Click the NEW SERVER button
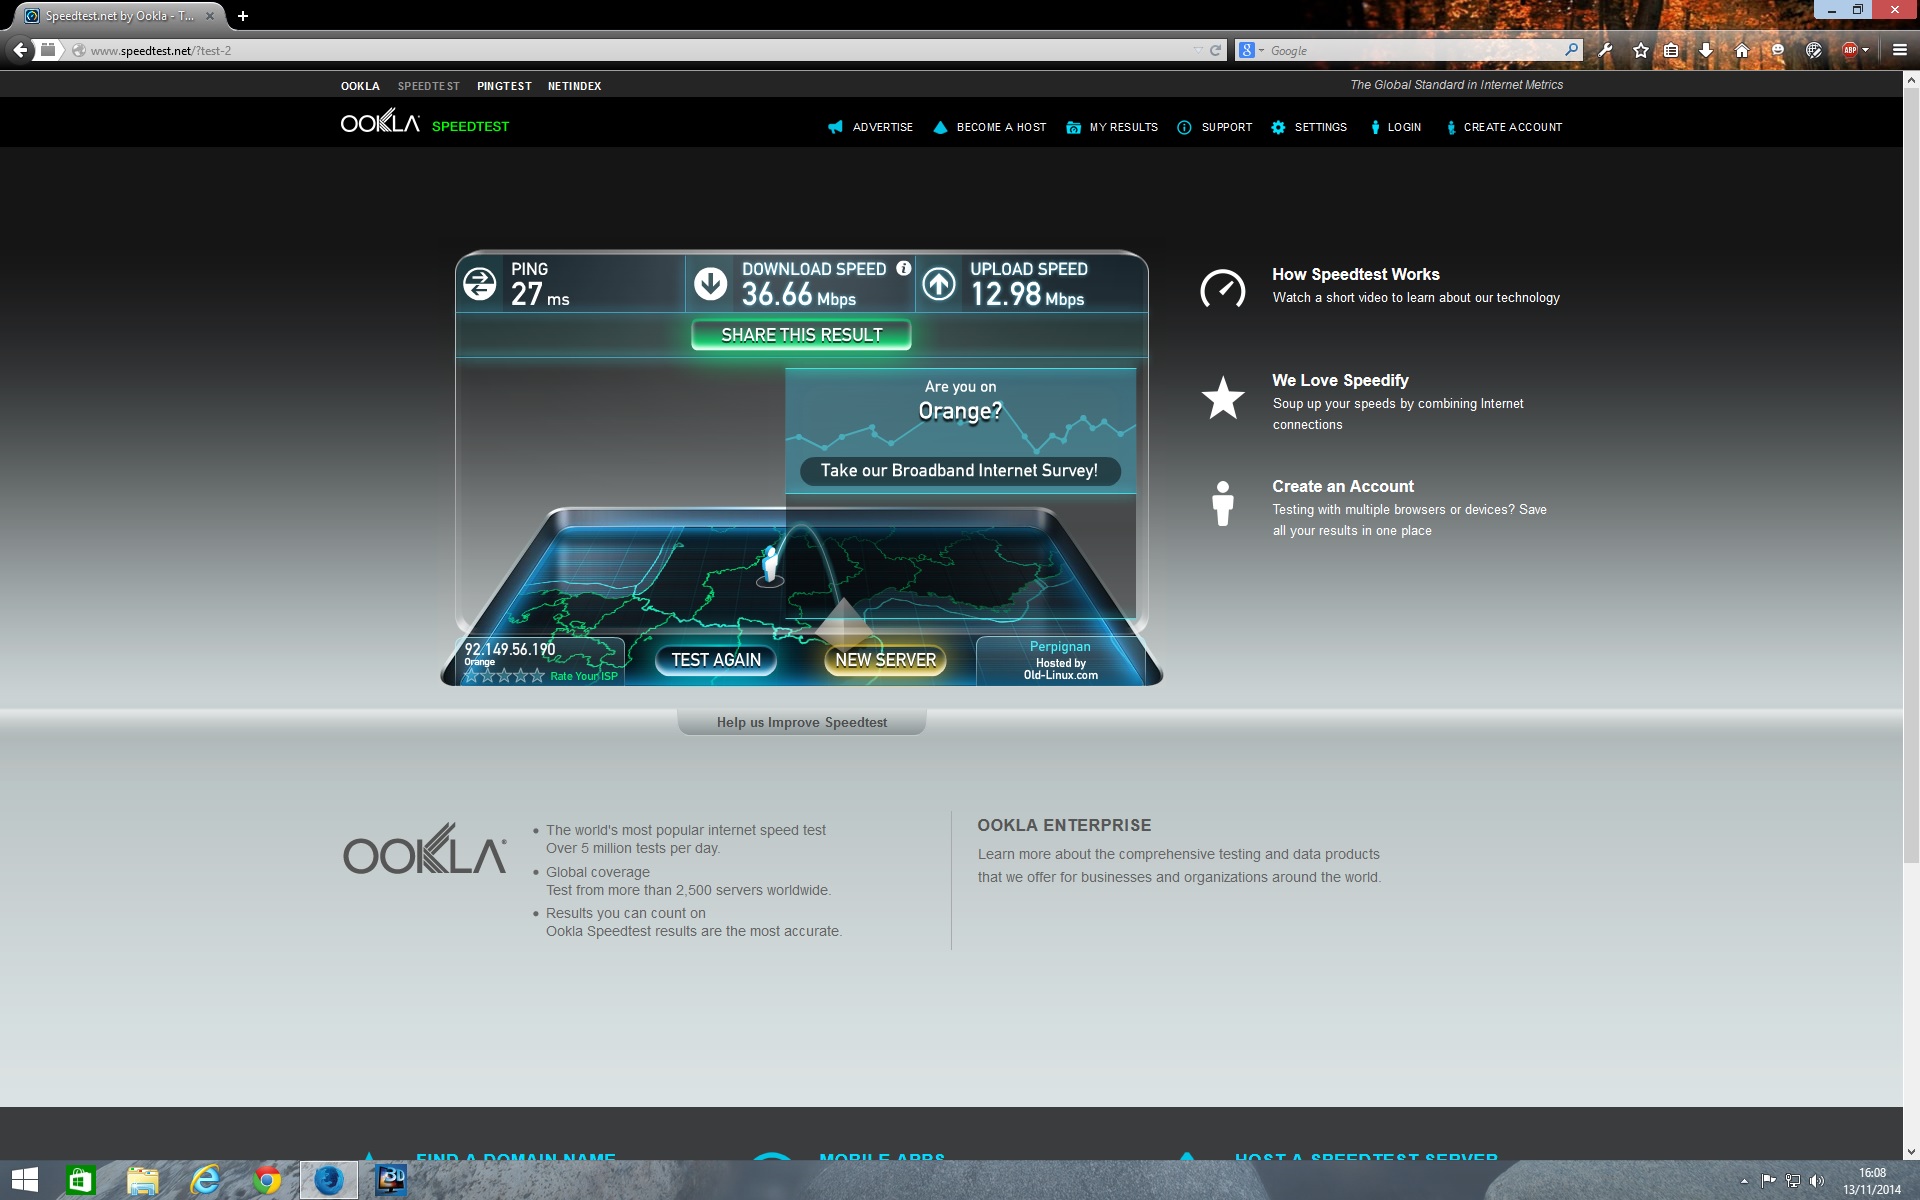 pos(885,660)
